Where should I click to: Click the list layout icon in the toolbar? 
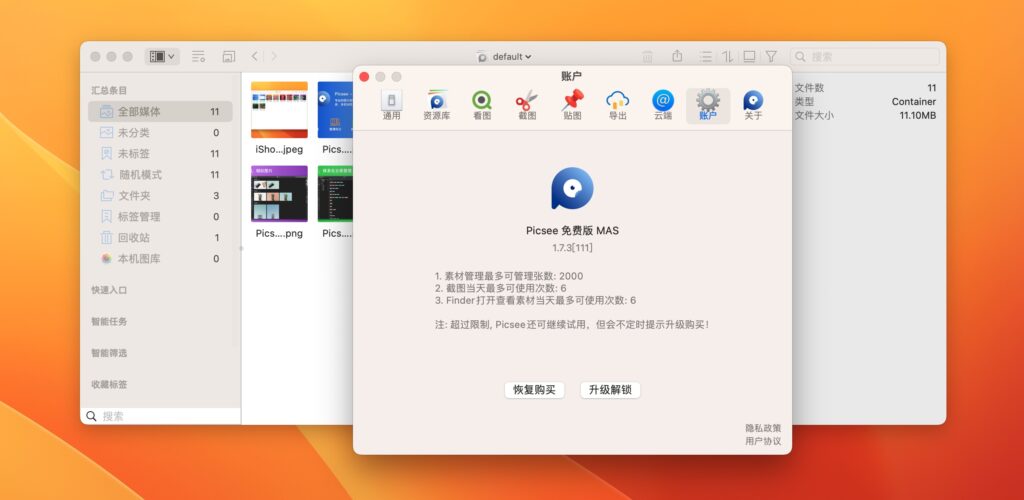click(x=706, y=57)
